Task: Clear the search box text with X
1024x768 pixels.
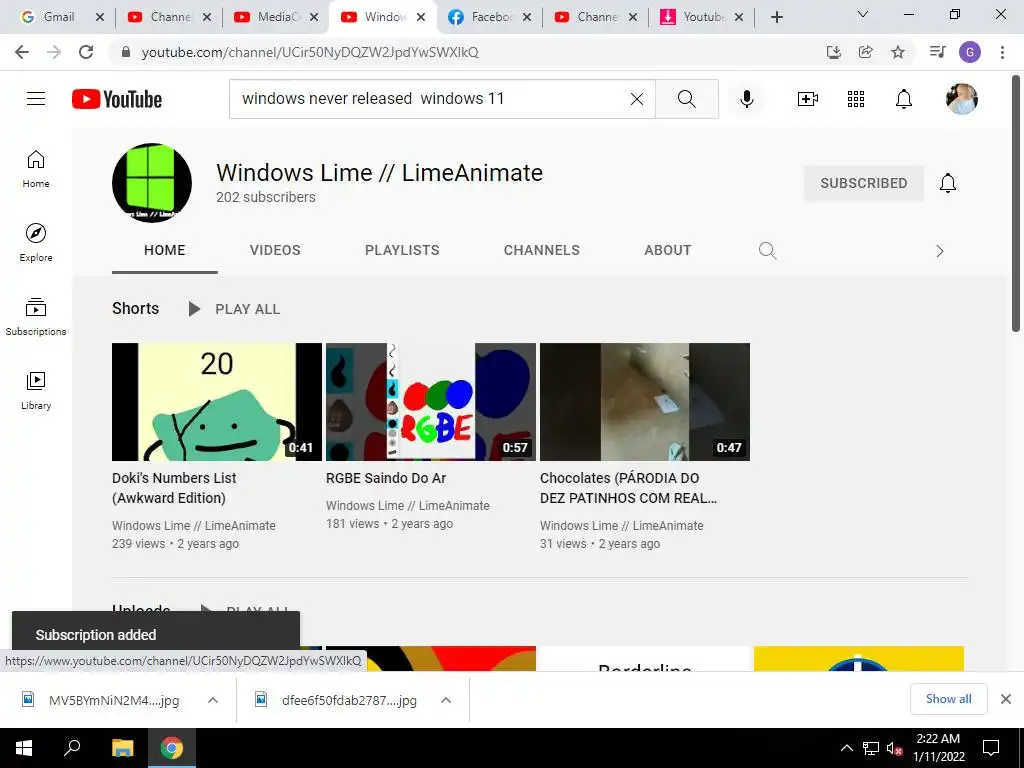Action: click(637, 99)
